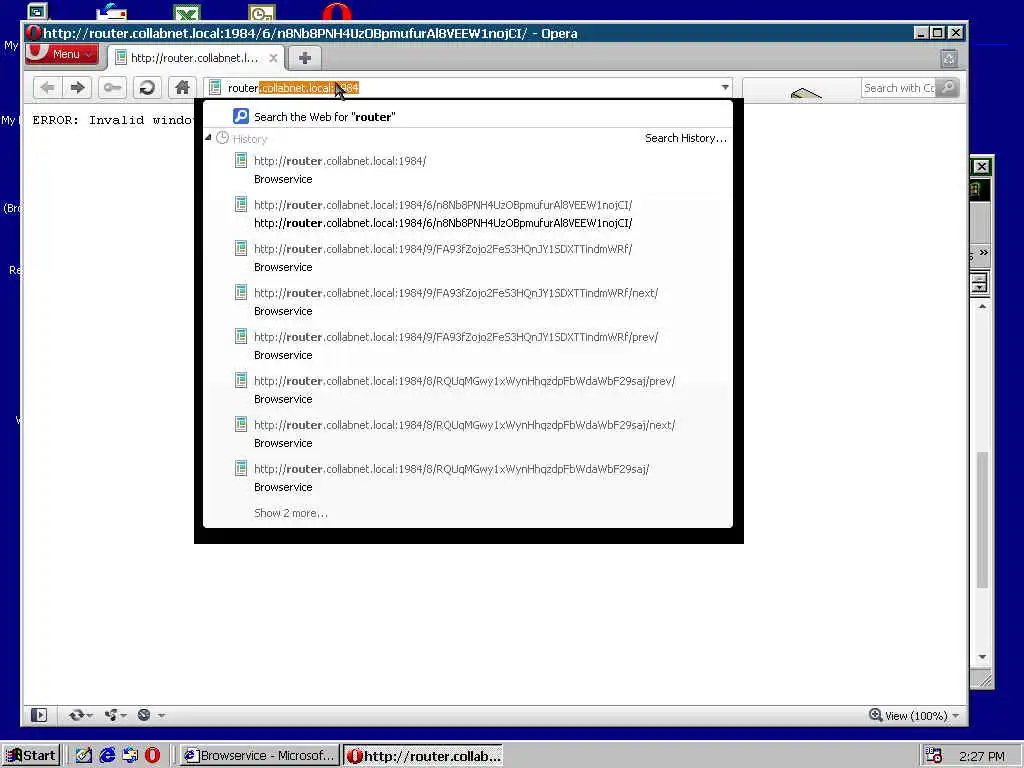The height and width of the screenshot is (768, 1024).
Task: Select history entry router.collabnet.local:1984/ Browservice
Action: [468, 170]
